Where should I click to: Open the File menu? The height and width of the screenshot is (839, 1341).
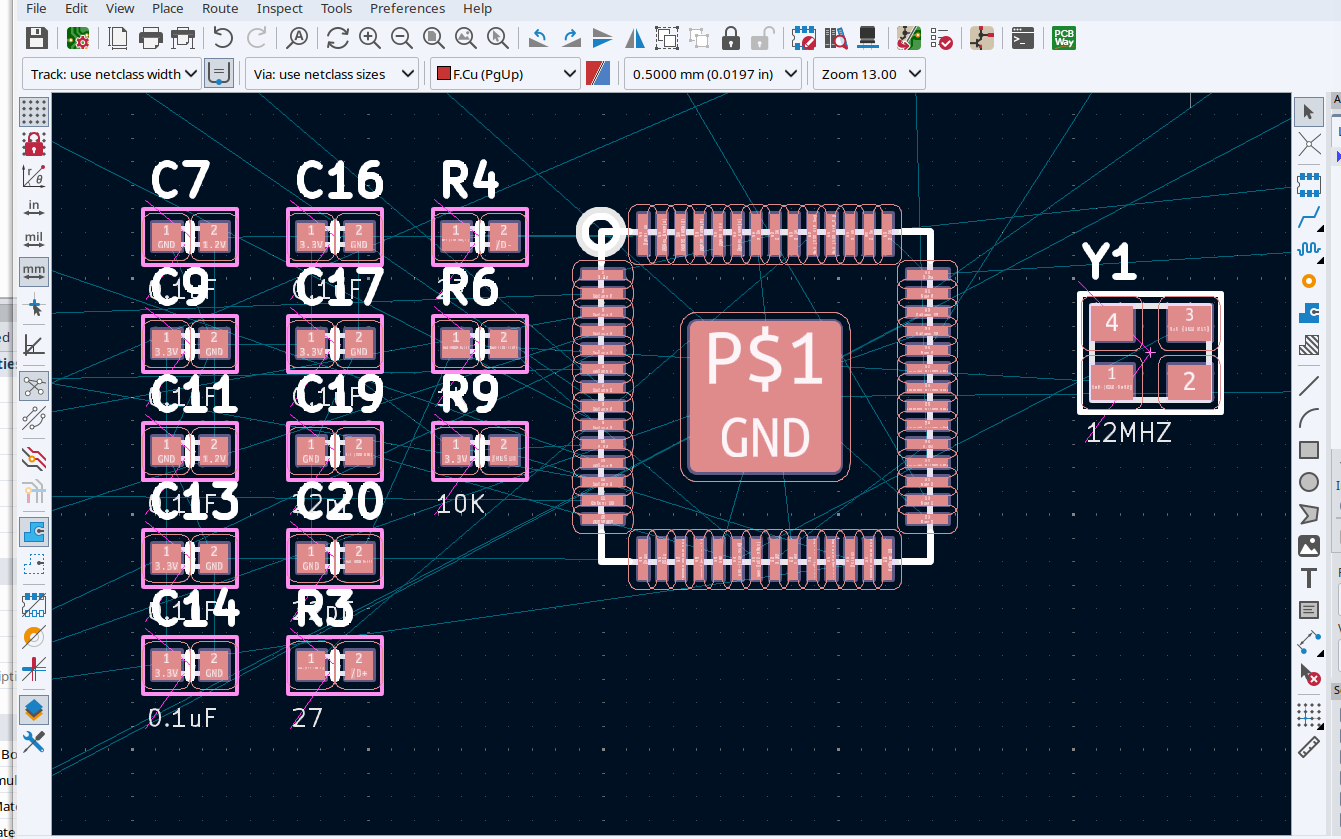[x=36, y=8]
